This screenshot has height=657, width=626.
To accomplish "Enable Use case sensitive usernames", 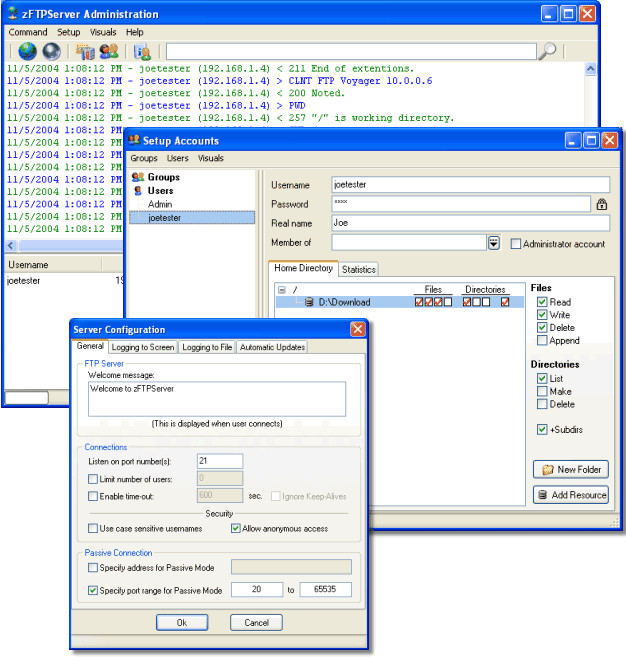I will [x=93, y=528].
